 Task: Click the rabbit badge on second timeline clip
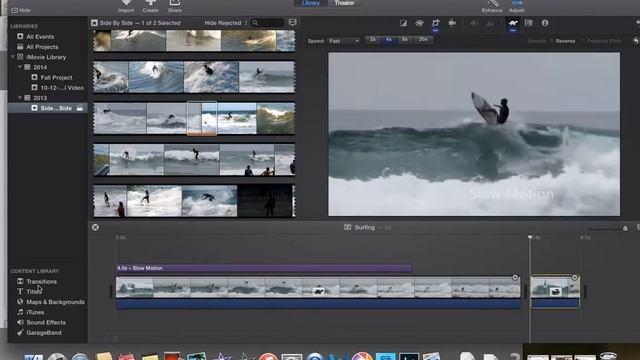pyautogui.click(x=555, y=291)
